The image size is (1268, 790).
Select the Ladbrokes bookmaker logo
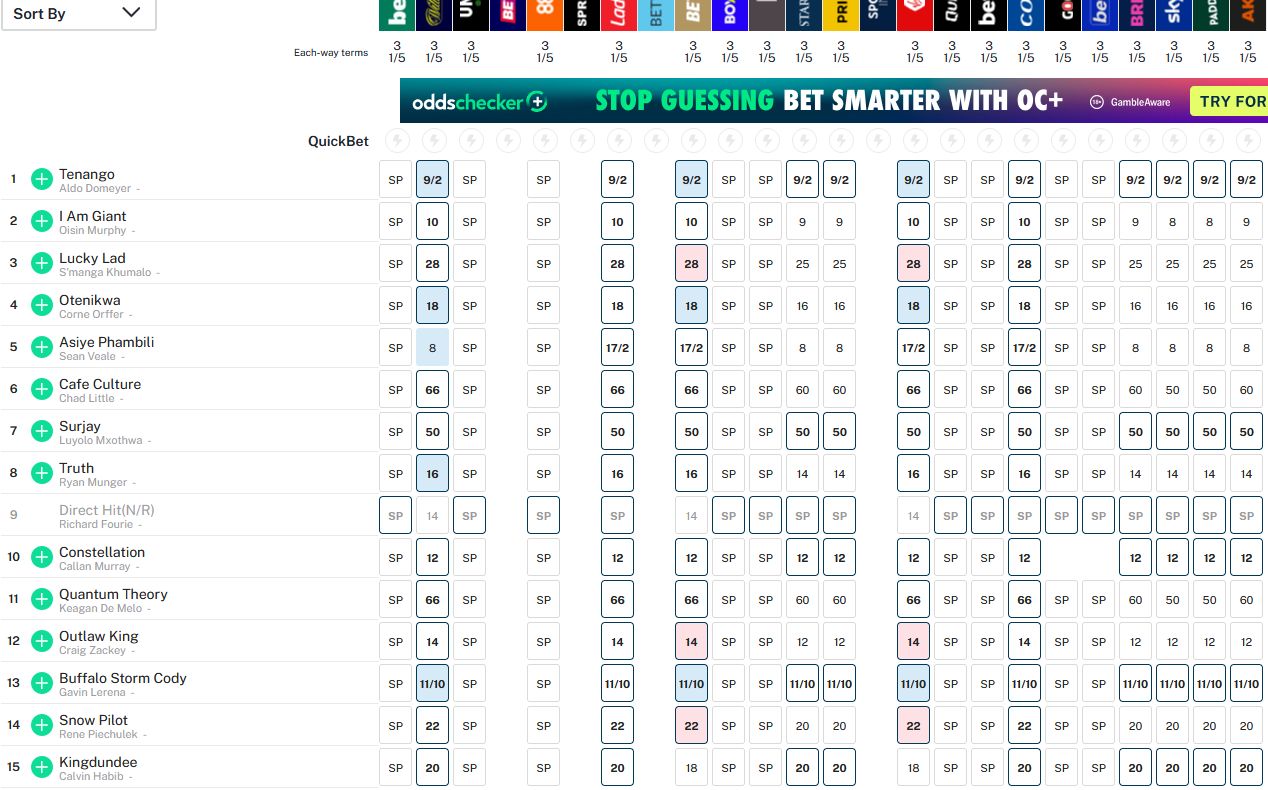pyautogui.click(x=618, y=15)
